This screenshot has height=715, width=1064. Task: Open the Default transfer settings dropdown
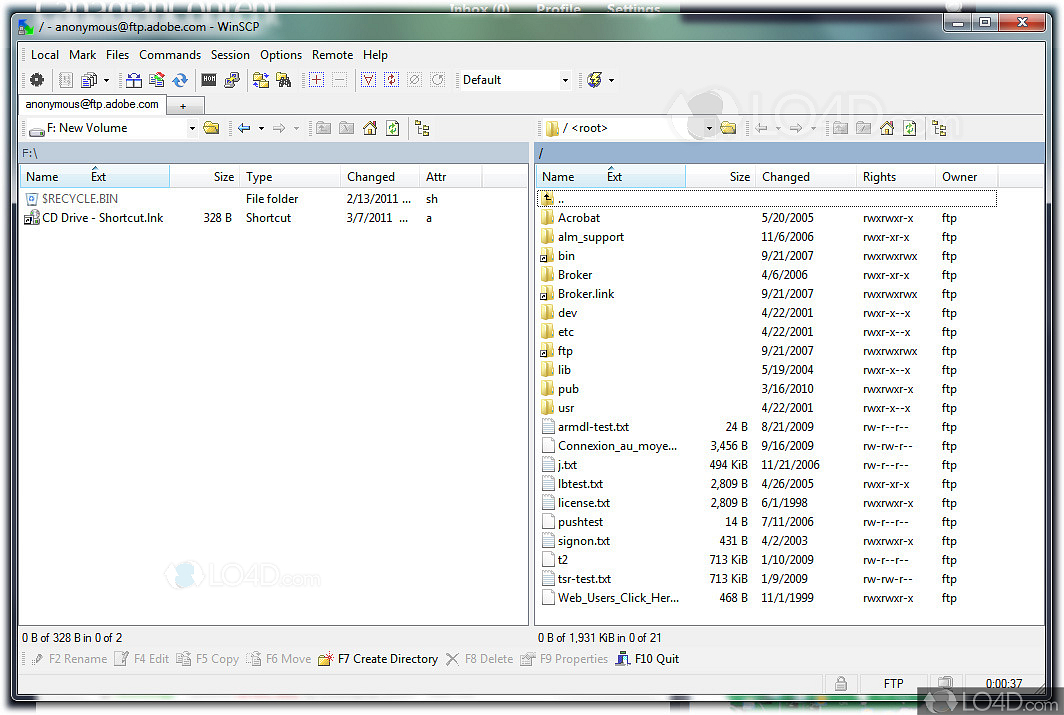pyautogui.click(x=565, y=80)
